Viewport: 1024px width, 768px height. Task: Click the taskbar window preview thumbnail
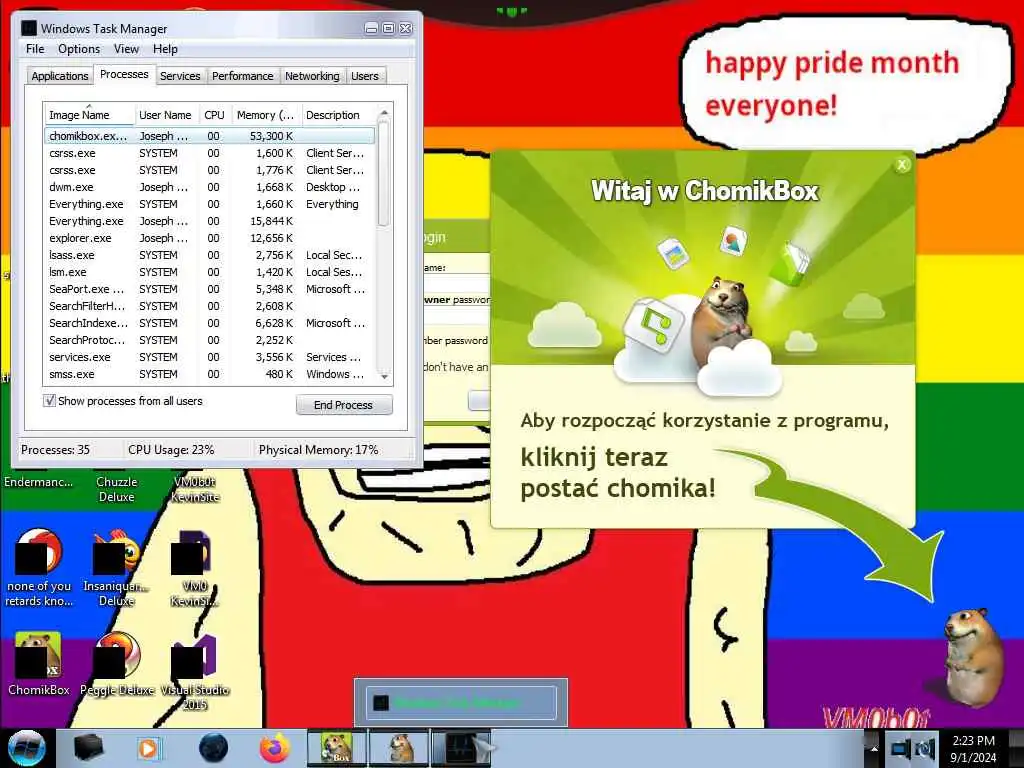461,703
